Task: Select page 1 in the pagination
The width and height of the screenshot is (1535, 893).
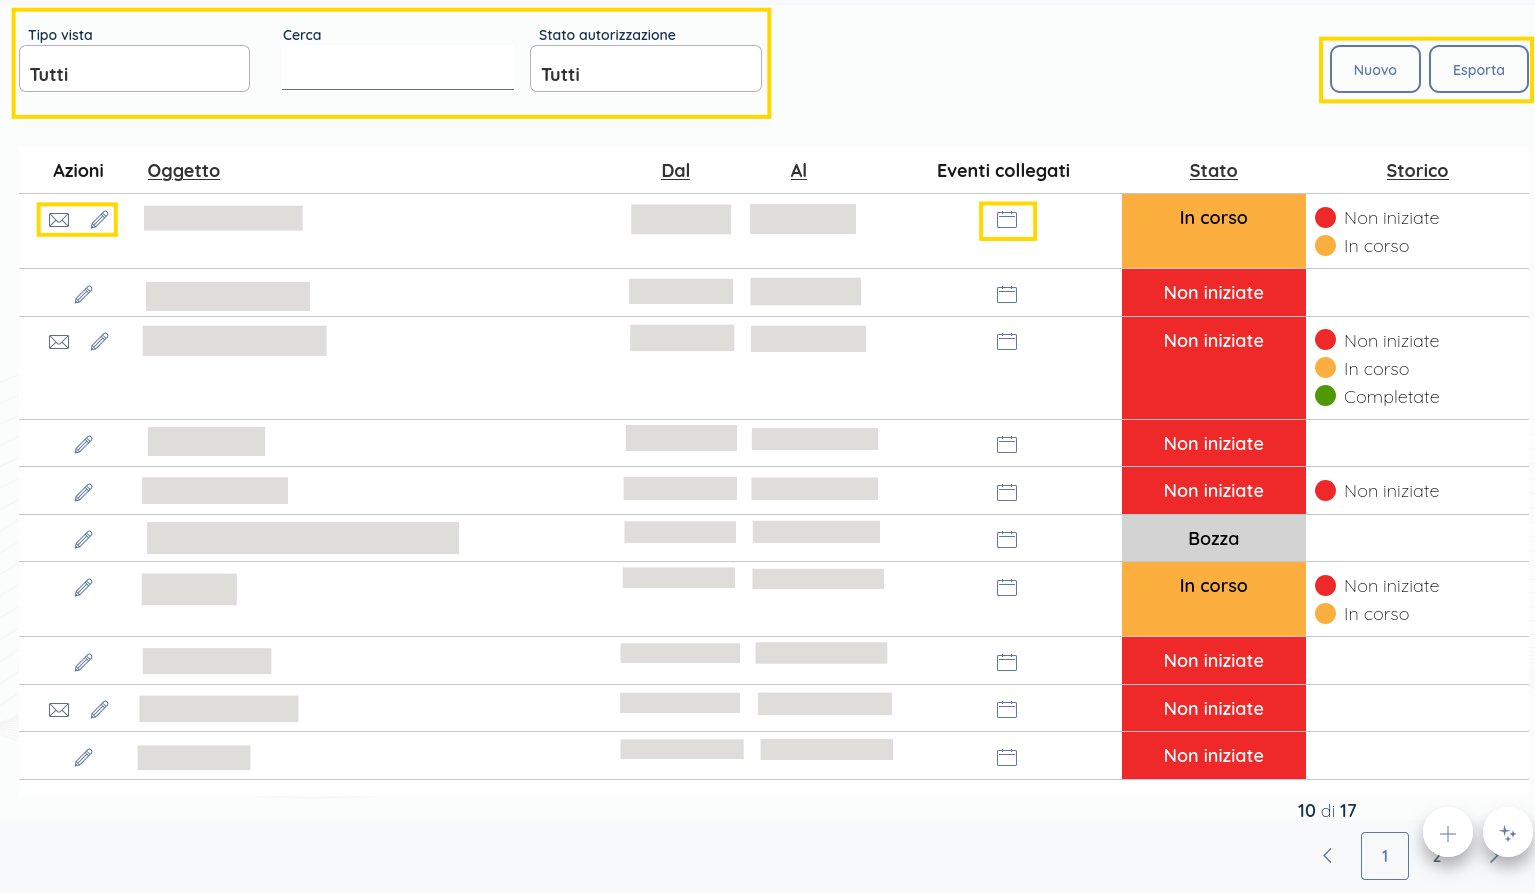Action: (x=1385, y=856)
